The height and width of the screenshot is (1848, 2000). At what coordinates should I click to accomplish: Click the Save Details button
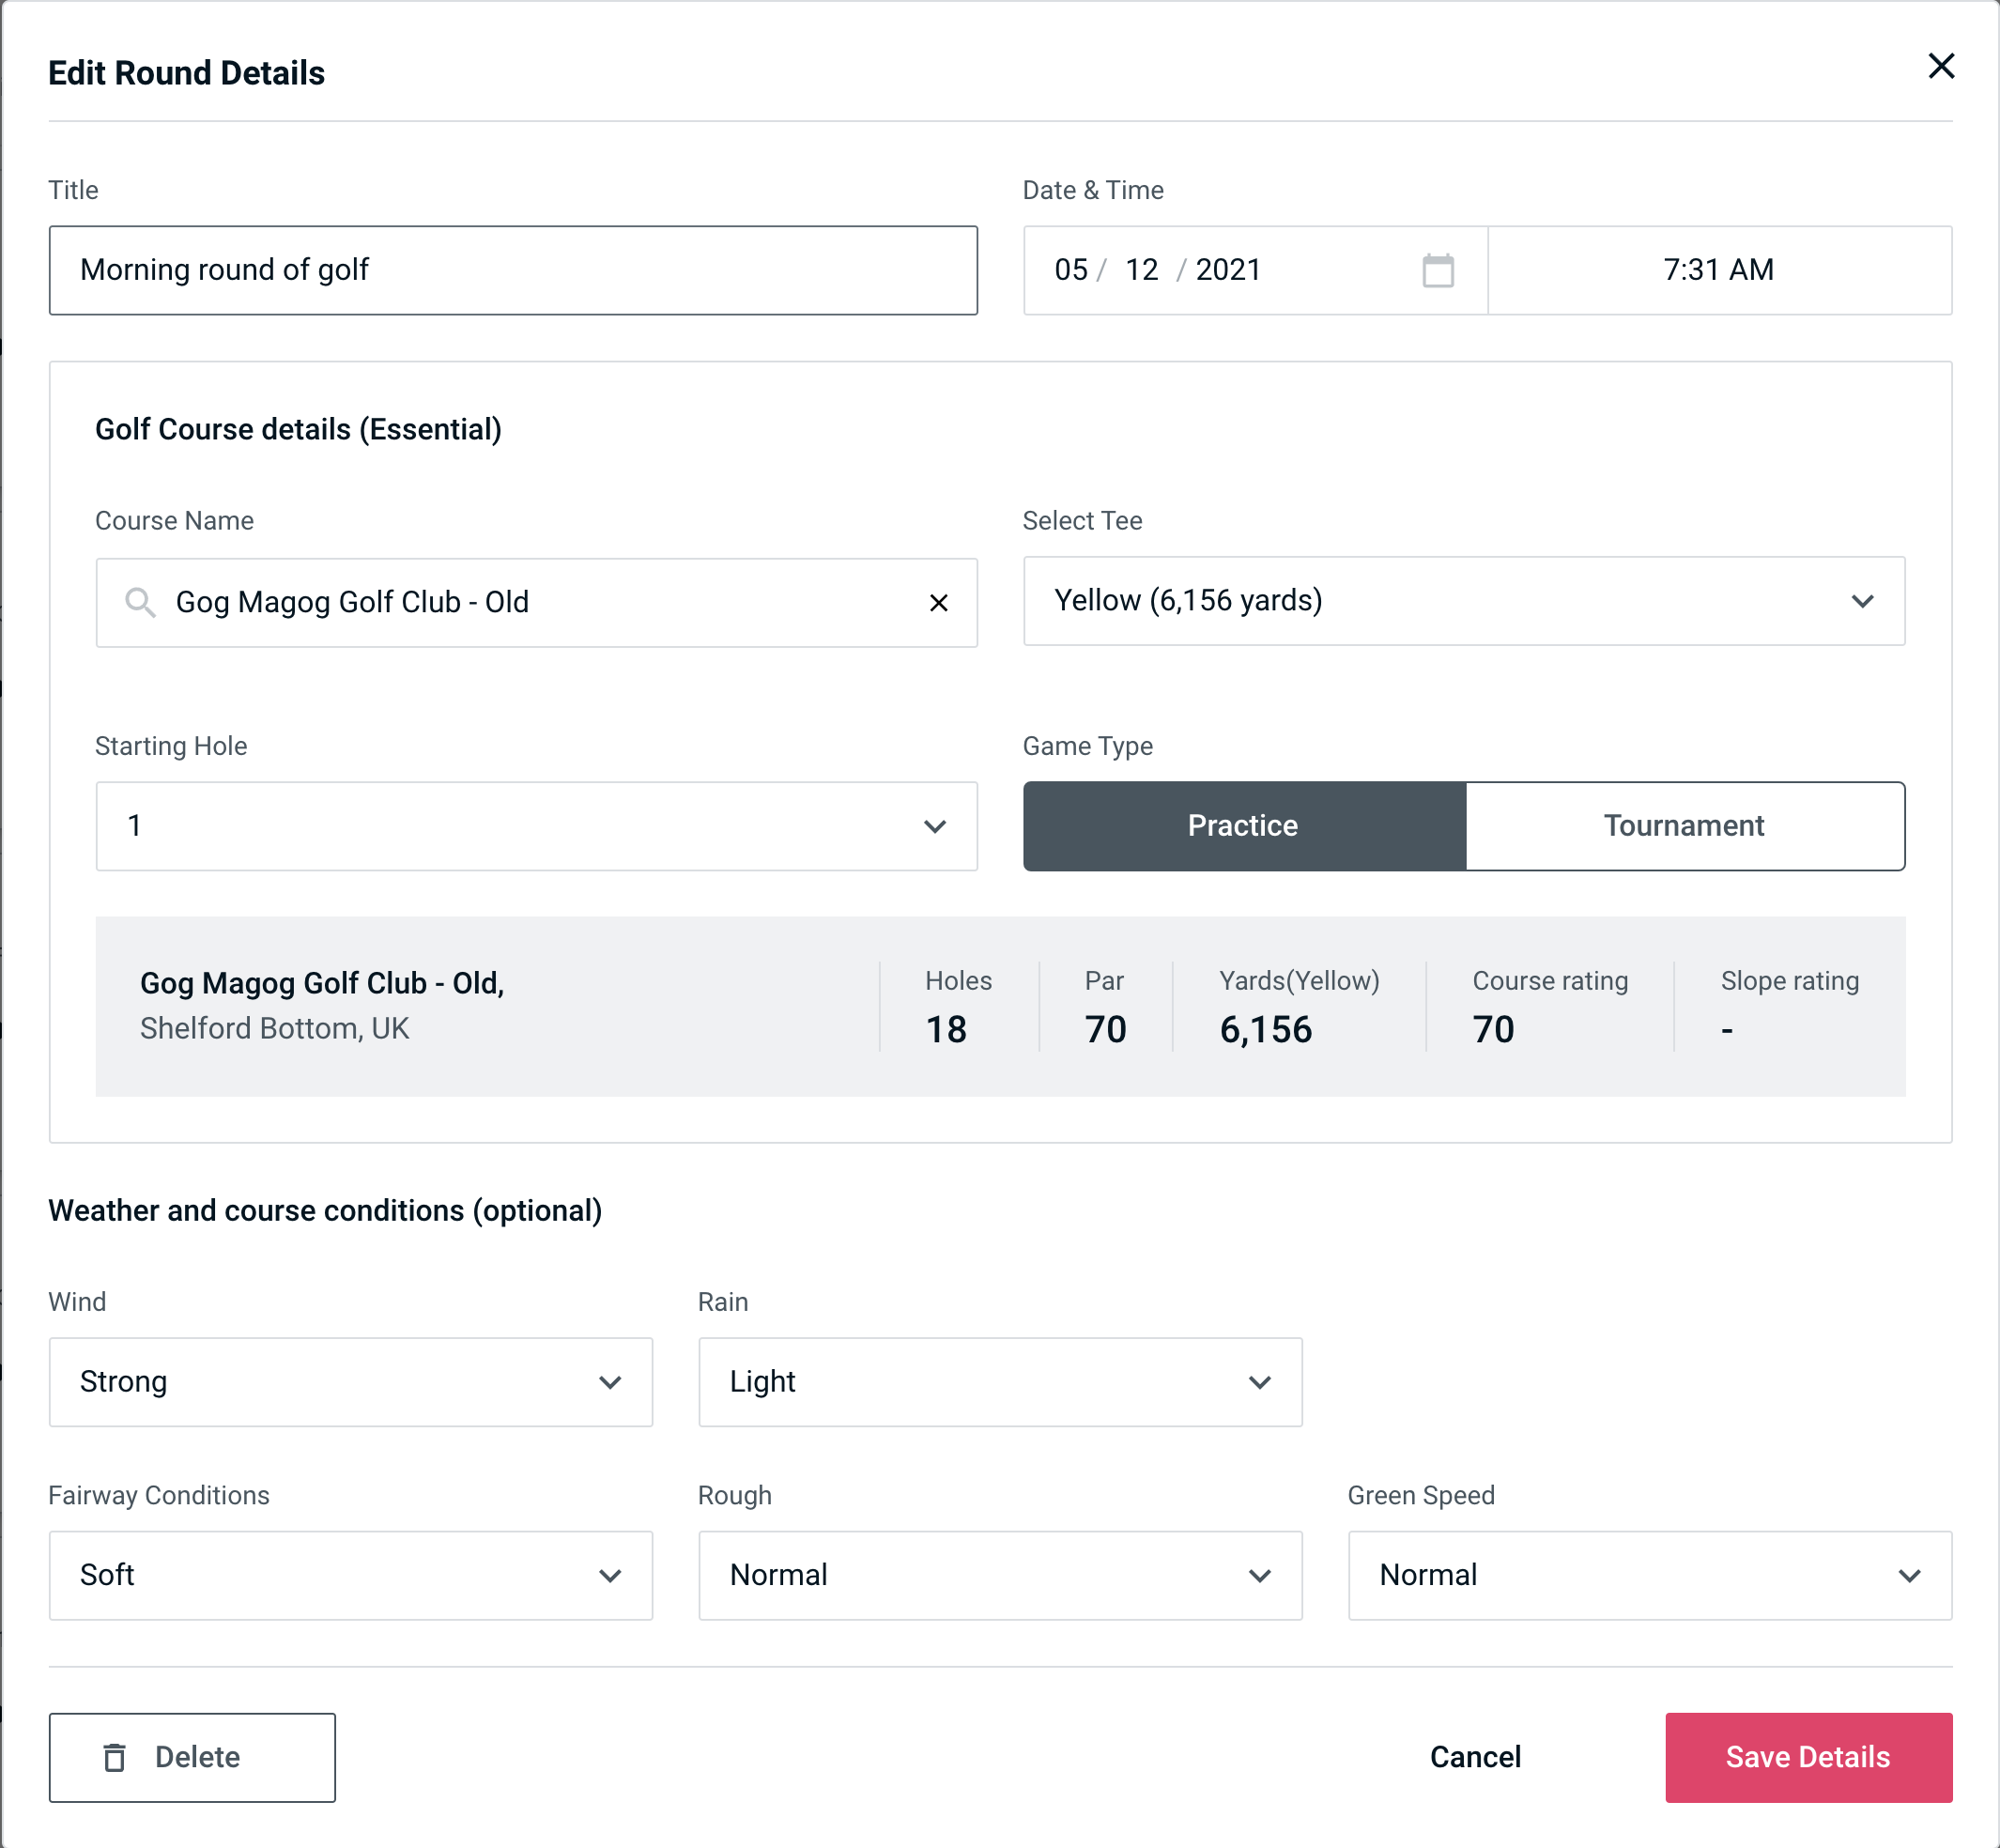[x=1808, y=1758]
